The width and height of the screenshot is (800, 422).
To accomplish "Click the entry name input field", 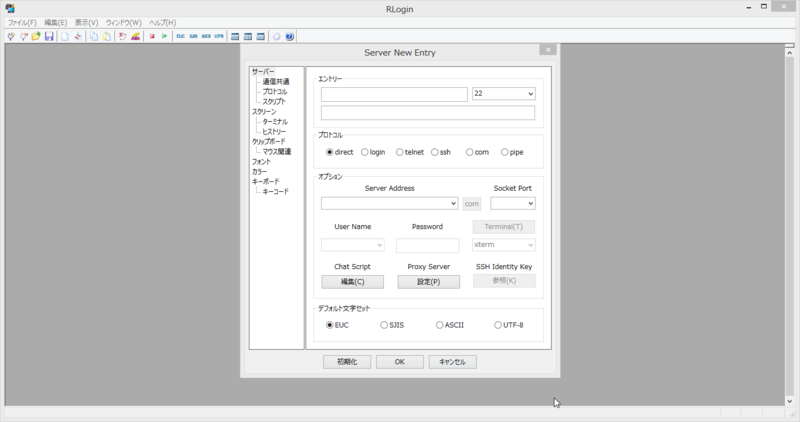I will [394, 94].
